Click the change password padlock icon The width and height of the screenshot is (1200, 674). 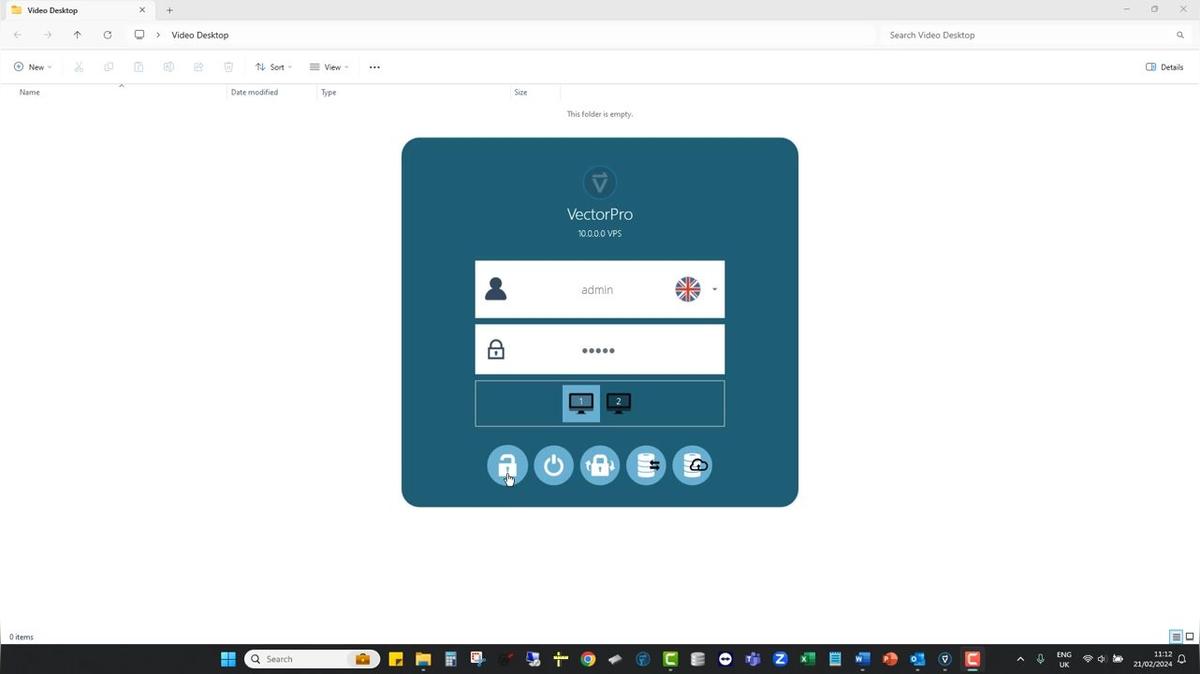(600, 465)
